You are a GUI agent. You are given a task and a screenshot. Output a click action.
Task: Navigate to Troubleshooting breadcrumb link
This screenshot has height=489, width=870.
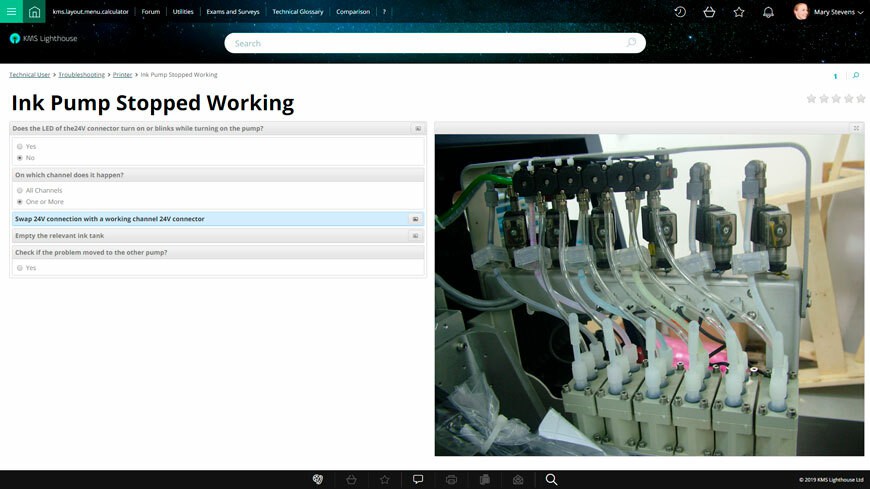click(x=81, y=75)
